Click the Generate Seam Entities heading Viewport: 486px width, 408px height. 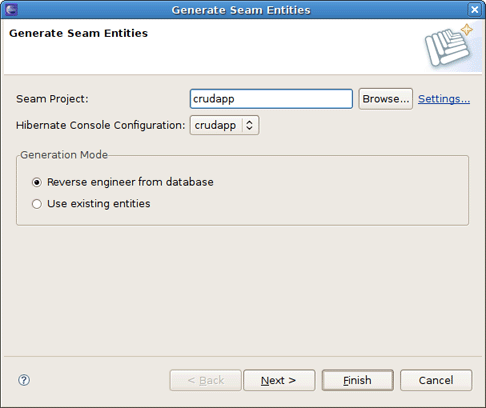[x=78, y=33]
